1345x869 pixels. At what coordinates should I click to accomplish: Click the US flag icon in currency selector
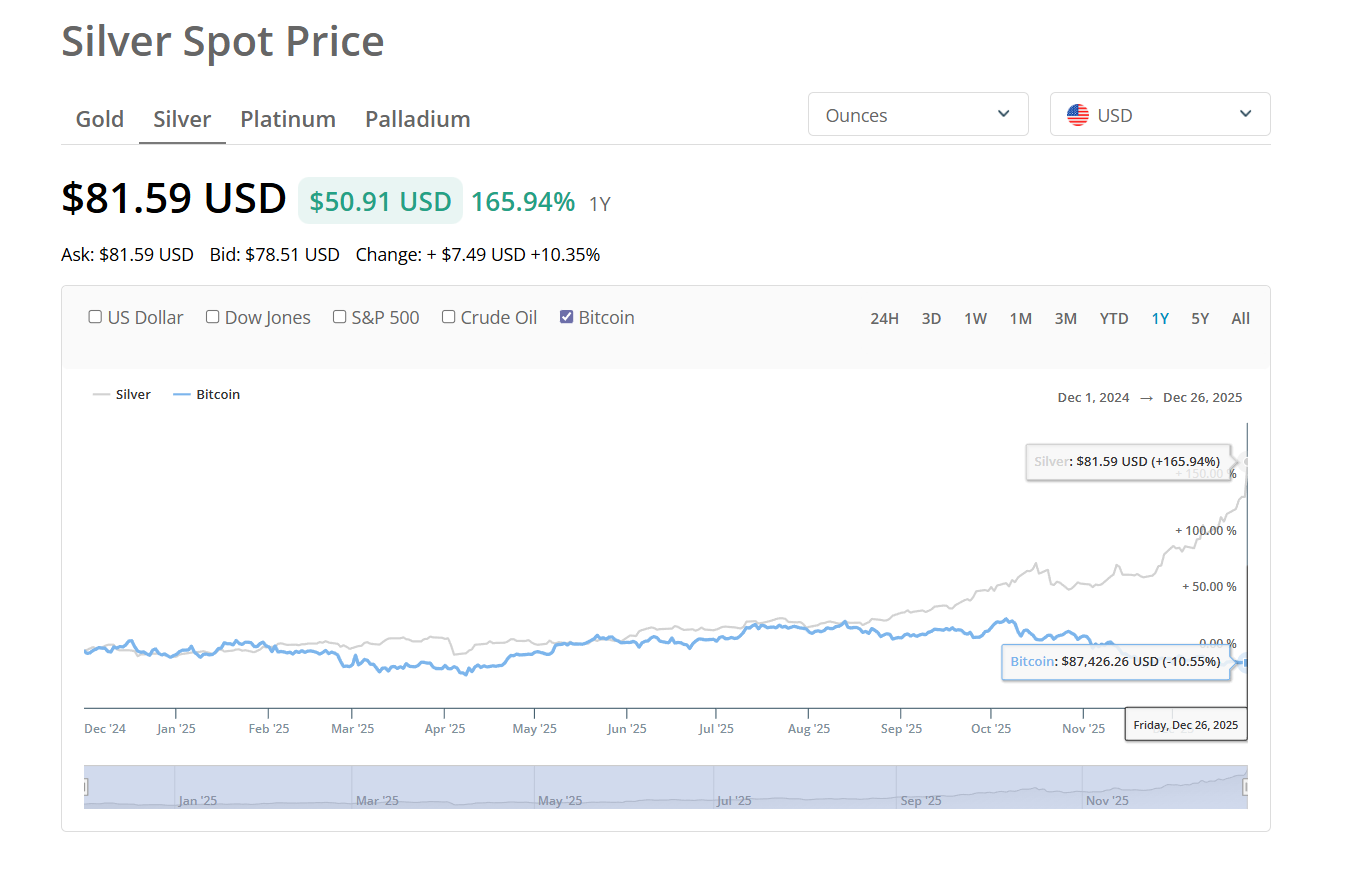pos(1078,115)
